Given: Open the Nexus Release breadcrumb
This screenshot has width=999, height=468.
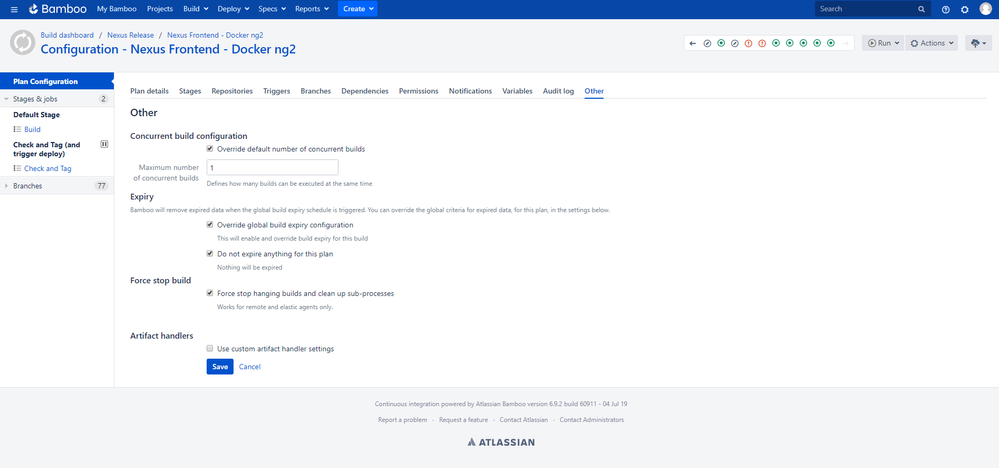Looking at the screenshot, I should pyautogui.click(x=131, y=35).
